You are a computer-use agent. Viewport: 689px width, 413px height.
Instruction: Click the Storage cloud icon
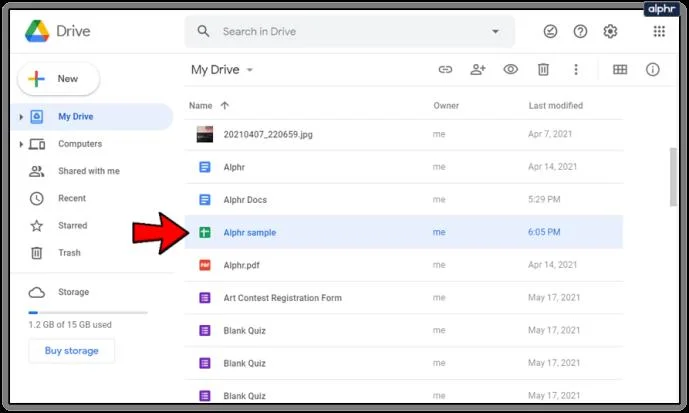(36, 292)
